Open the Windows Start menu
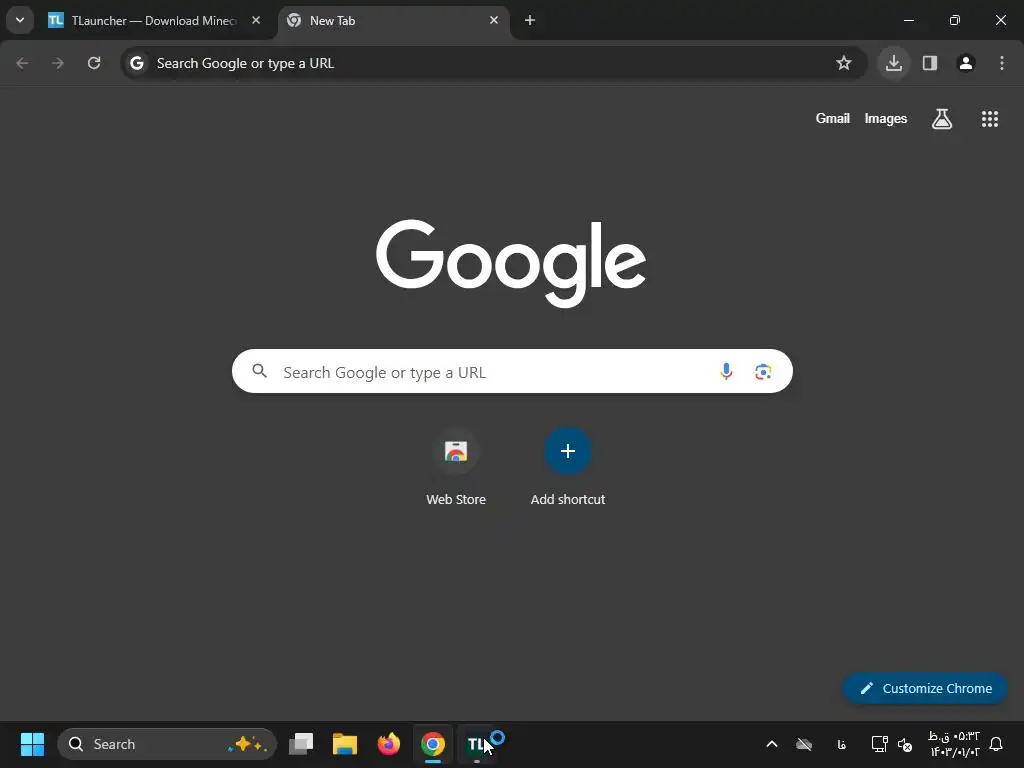The height and width of the screenshot is (768, 1024). [x=32, y=744]
